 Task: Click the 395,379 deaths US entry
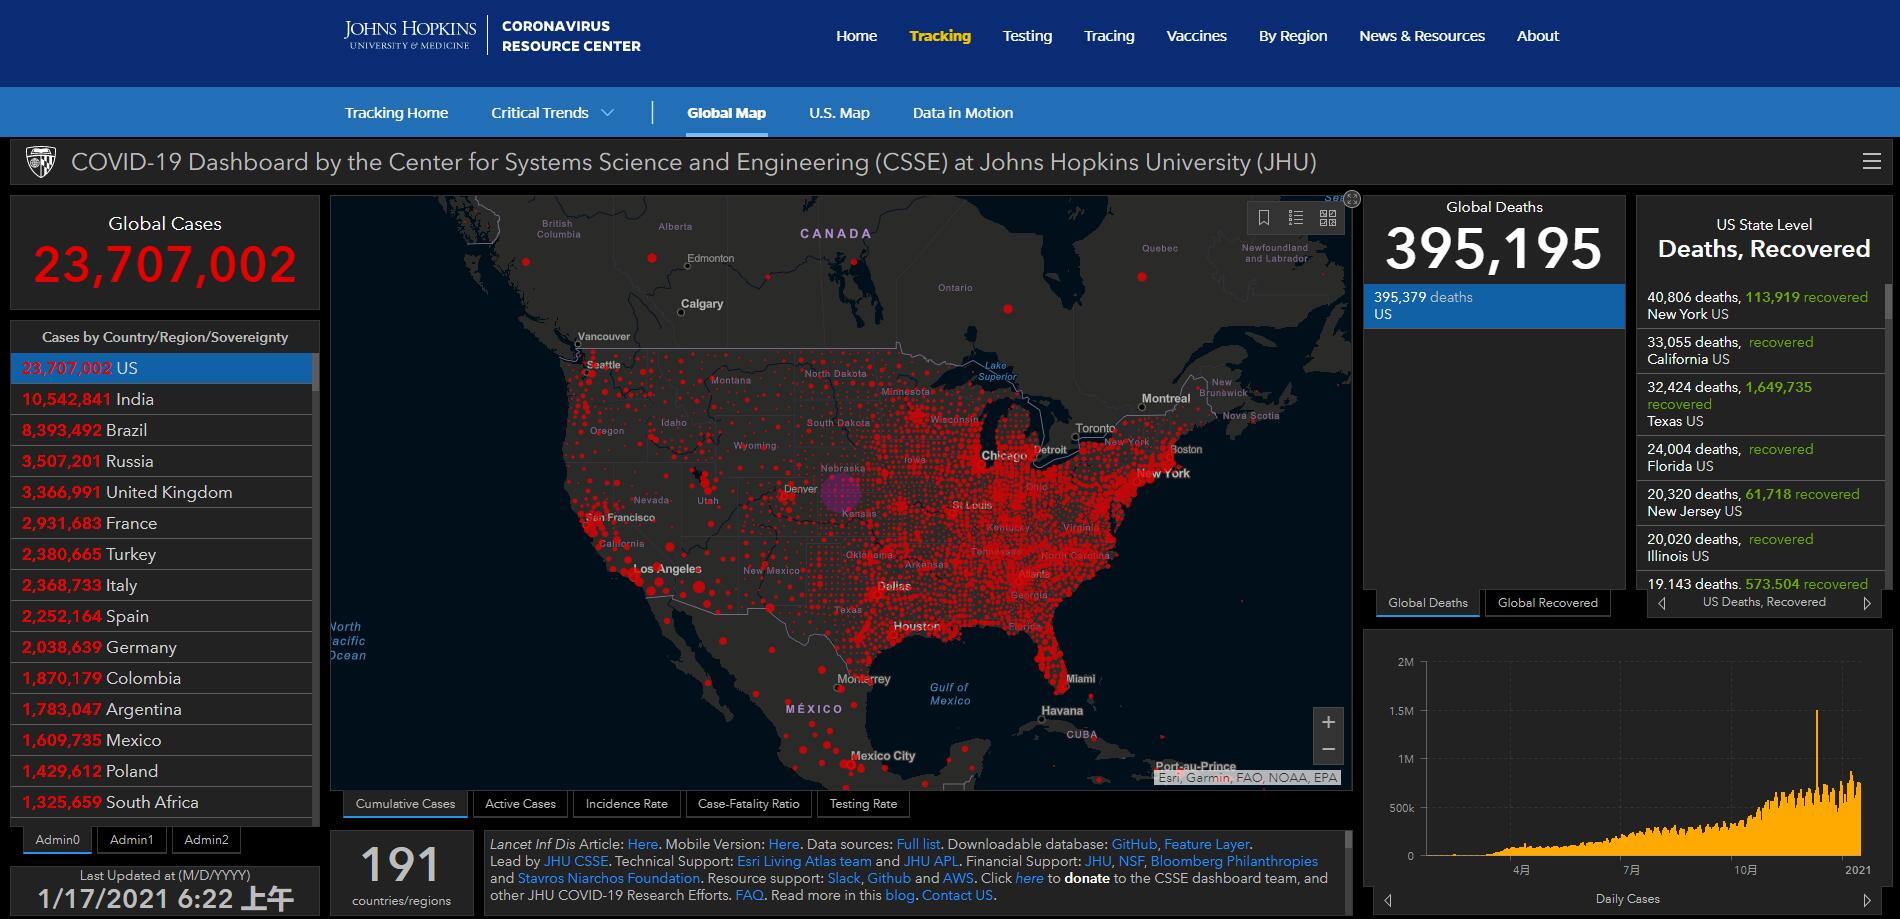1494,306
